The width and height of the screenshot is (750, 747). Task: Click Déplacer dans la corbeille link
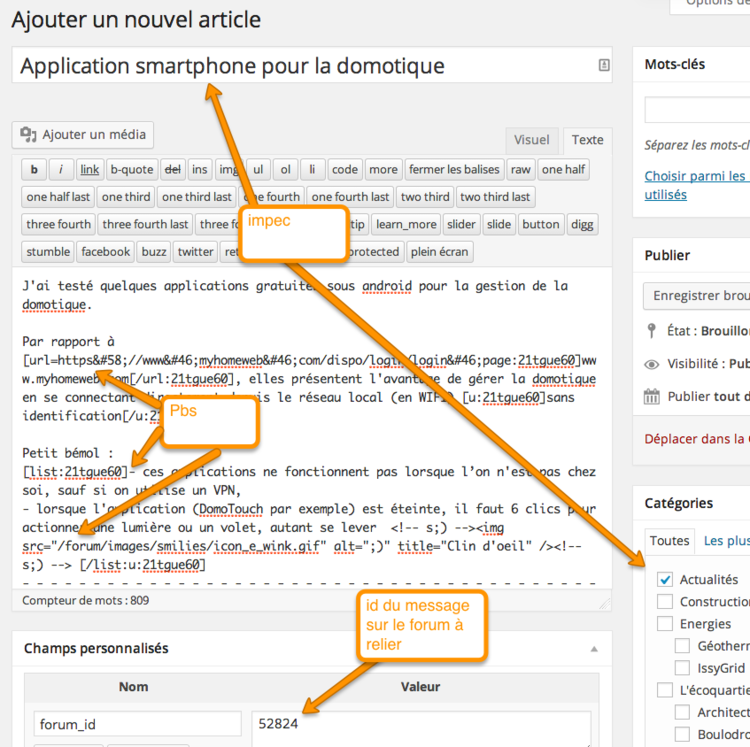tap(697, 439)
